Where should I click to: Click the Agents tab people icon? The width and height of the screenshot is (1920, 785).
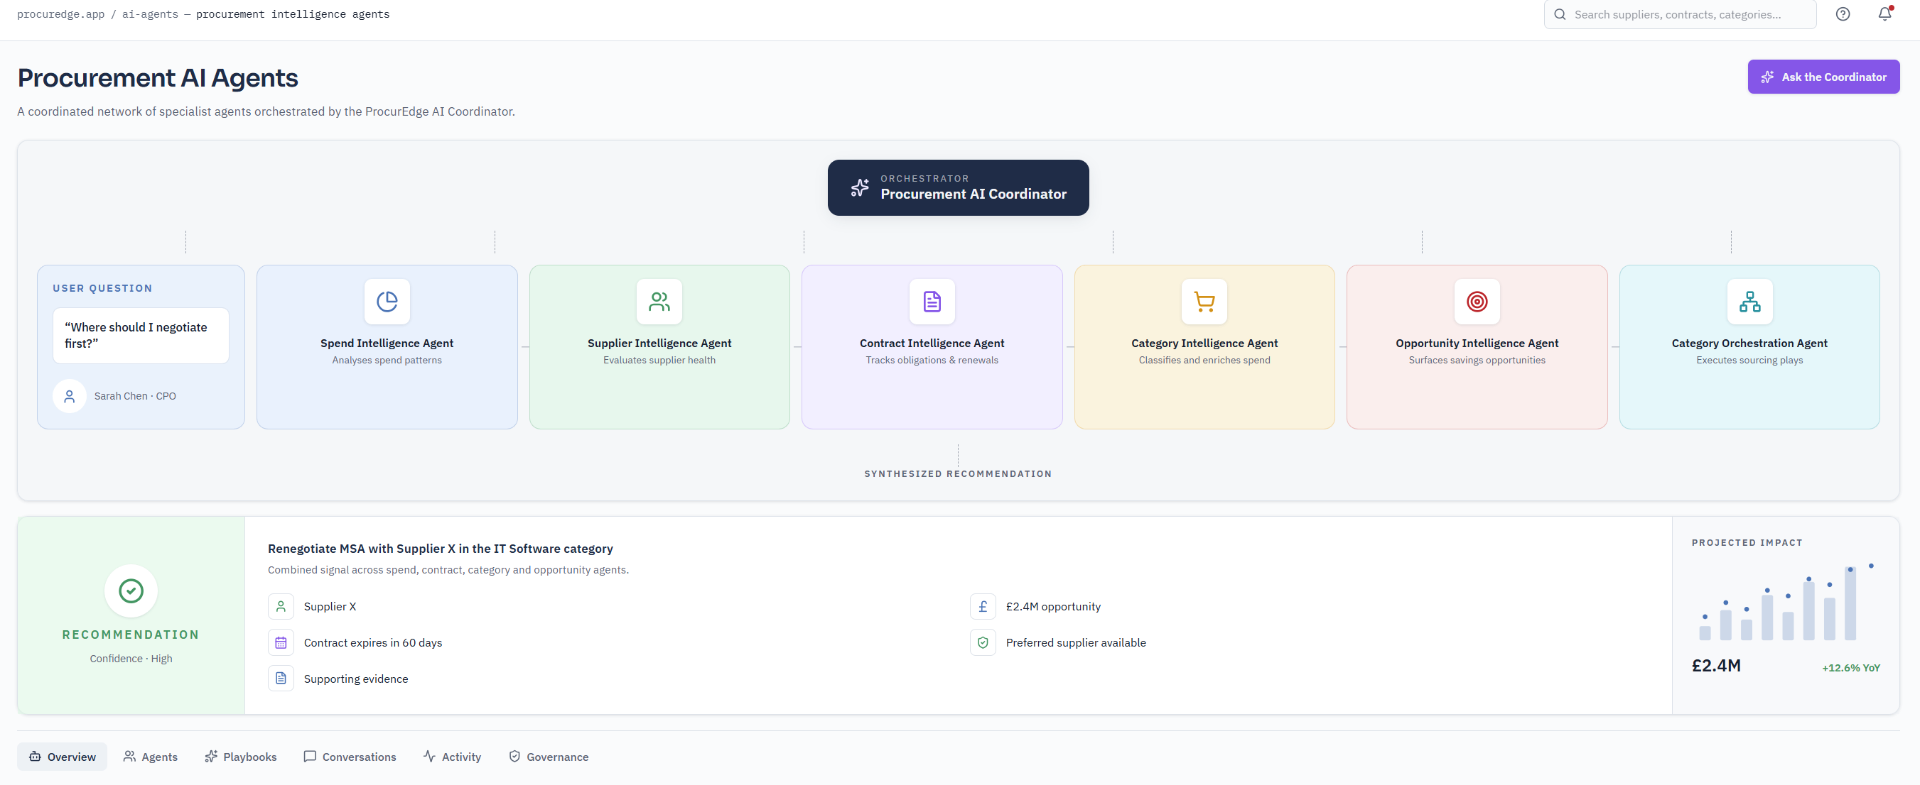[130, 756]
